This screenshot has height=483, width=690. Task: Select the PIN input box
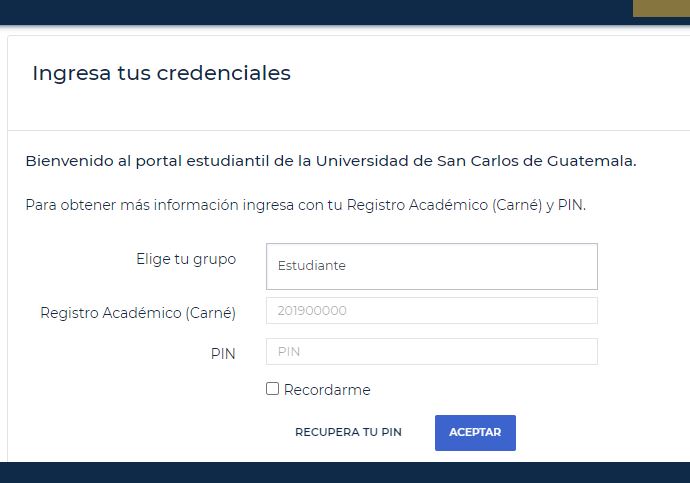(x=432, y=351)
